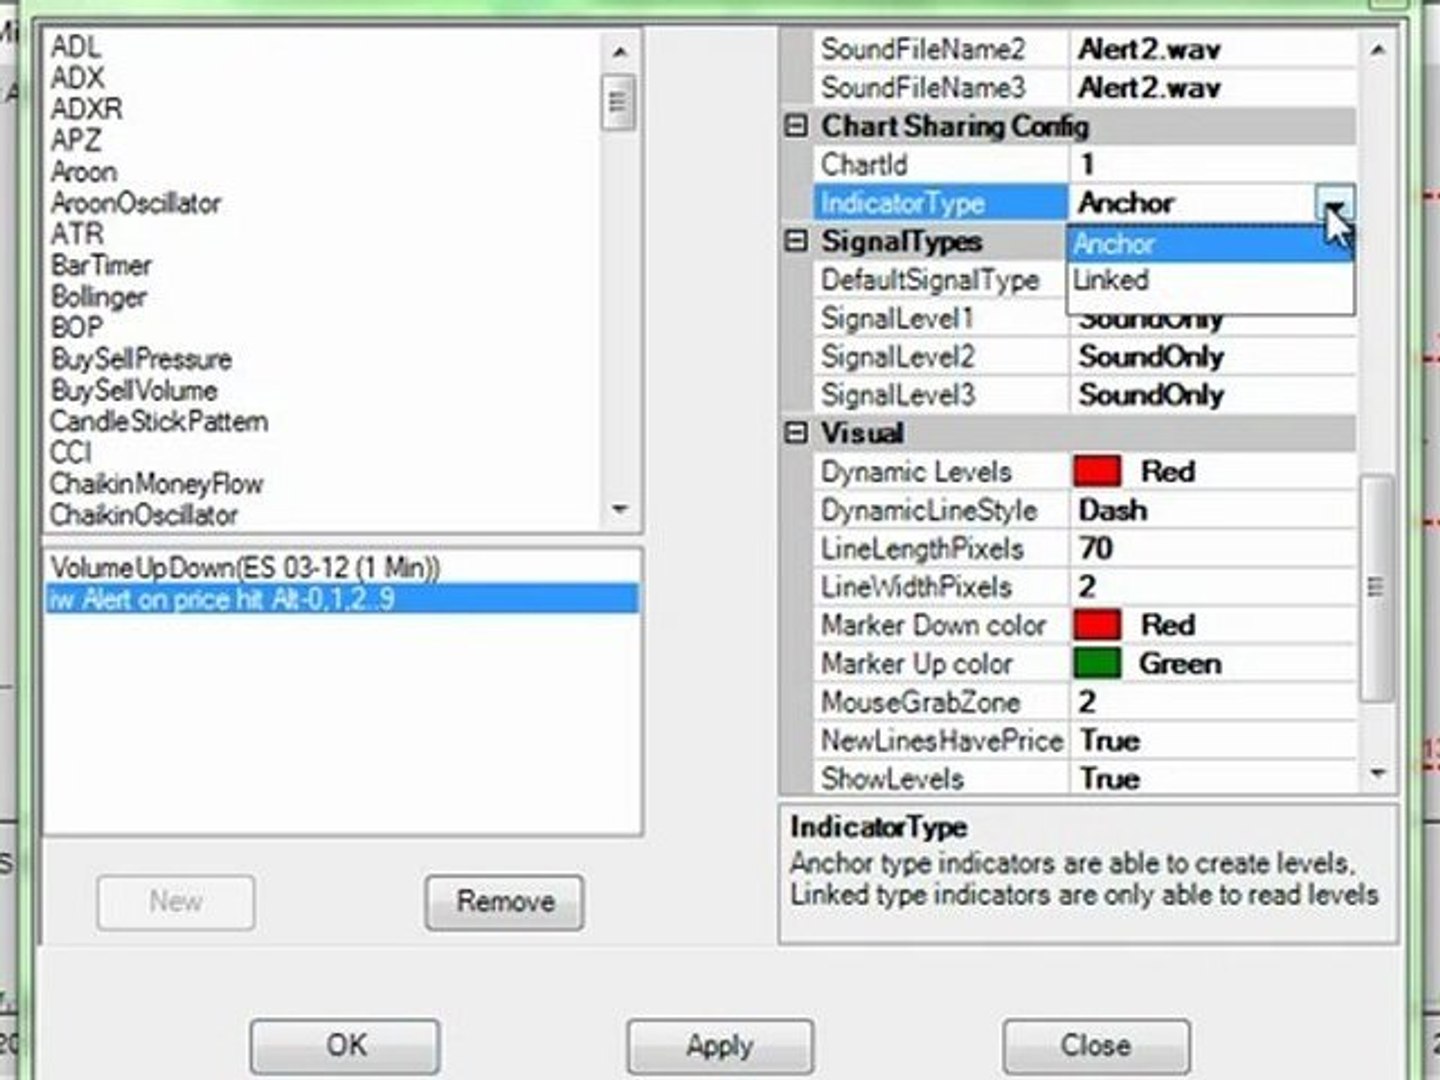Image resolution: width=1440 pixels, height=1080 pixels.
Task: Click the OK button
Action: click(346, 1046)
